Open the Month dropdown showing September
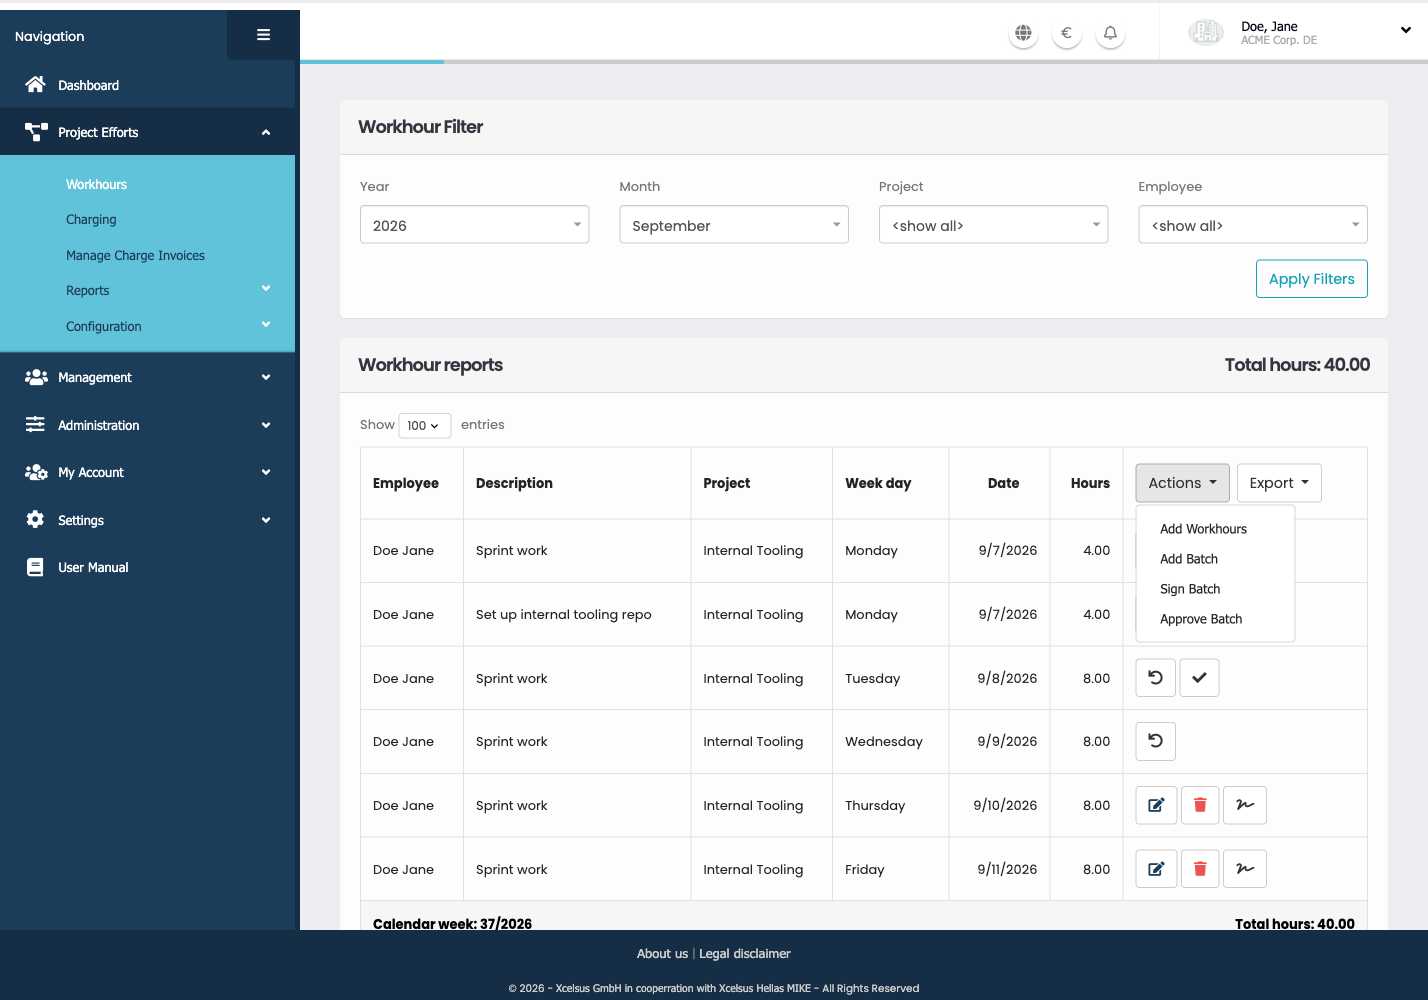 pyautogui.click(x=734, y=225)
